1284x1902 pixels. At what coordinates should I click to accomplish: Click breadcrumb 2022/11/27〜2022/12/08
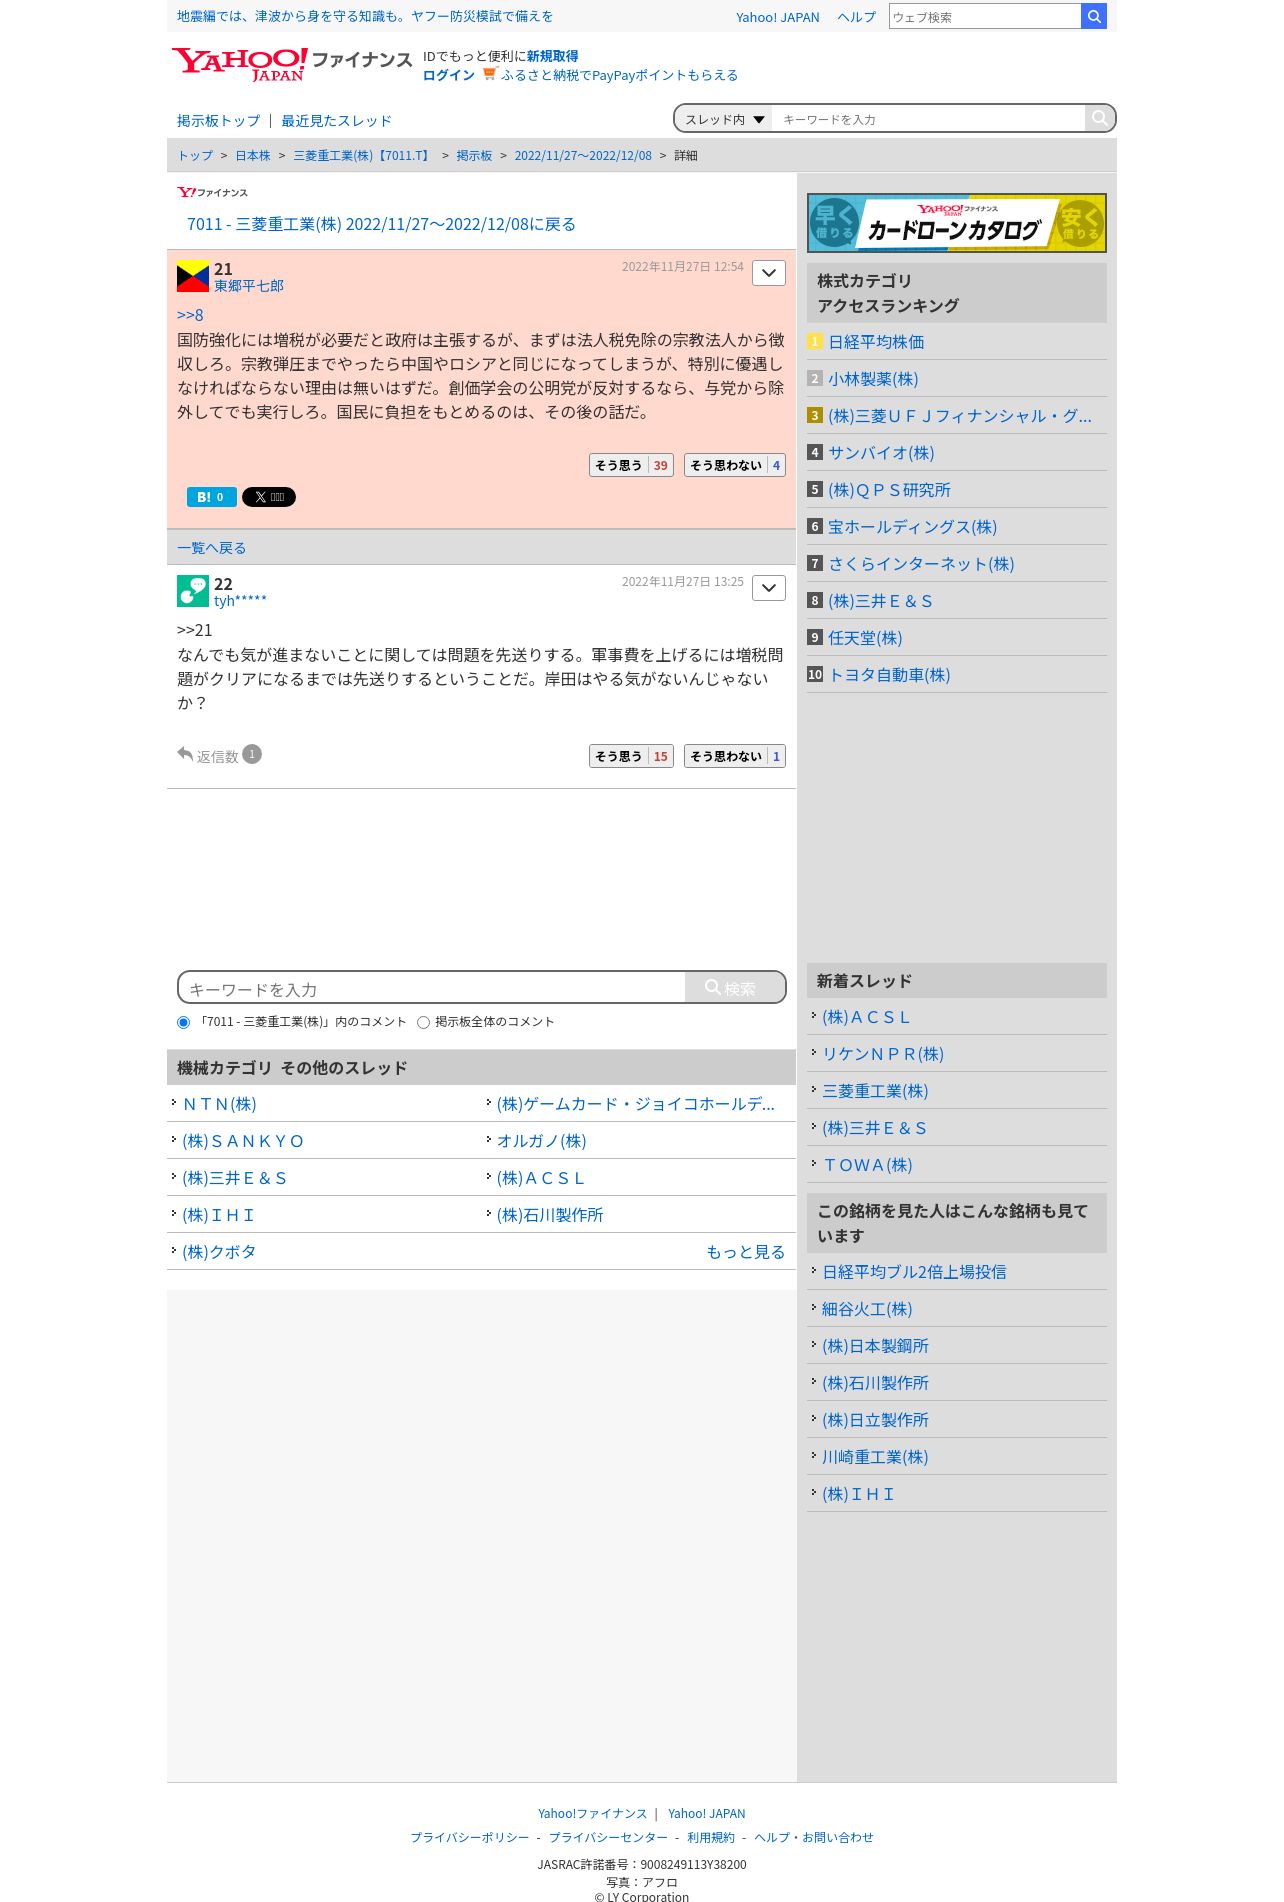click(583, 156)
